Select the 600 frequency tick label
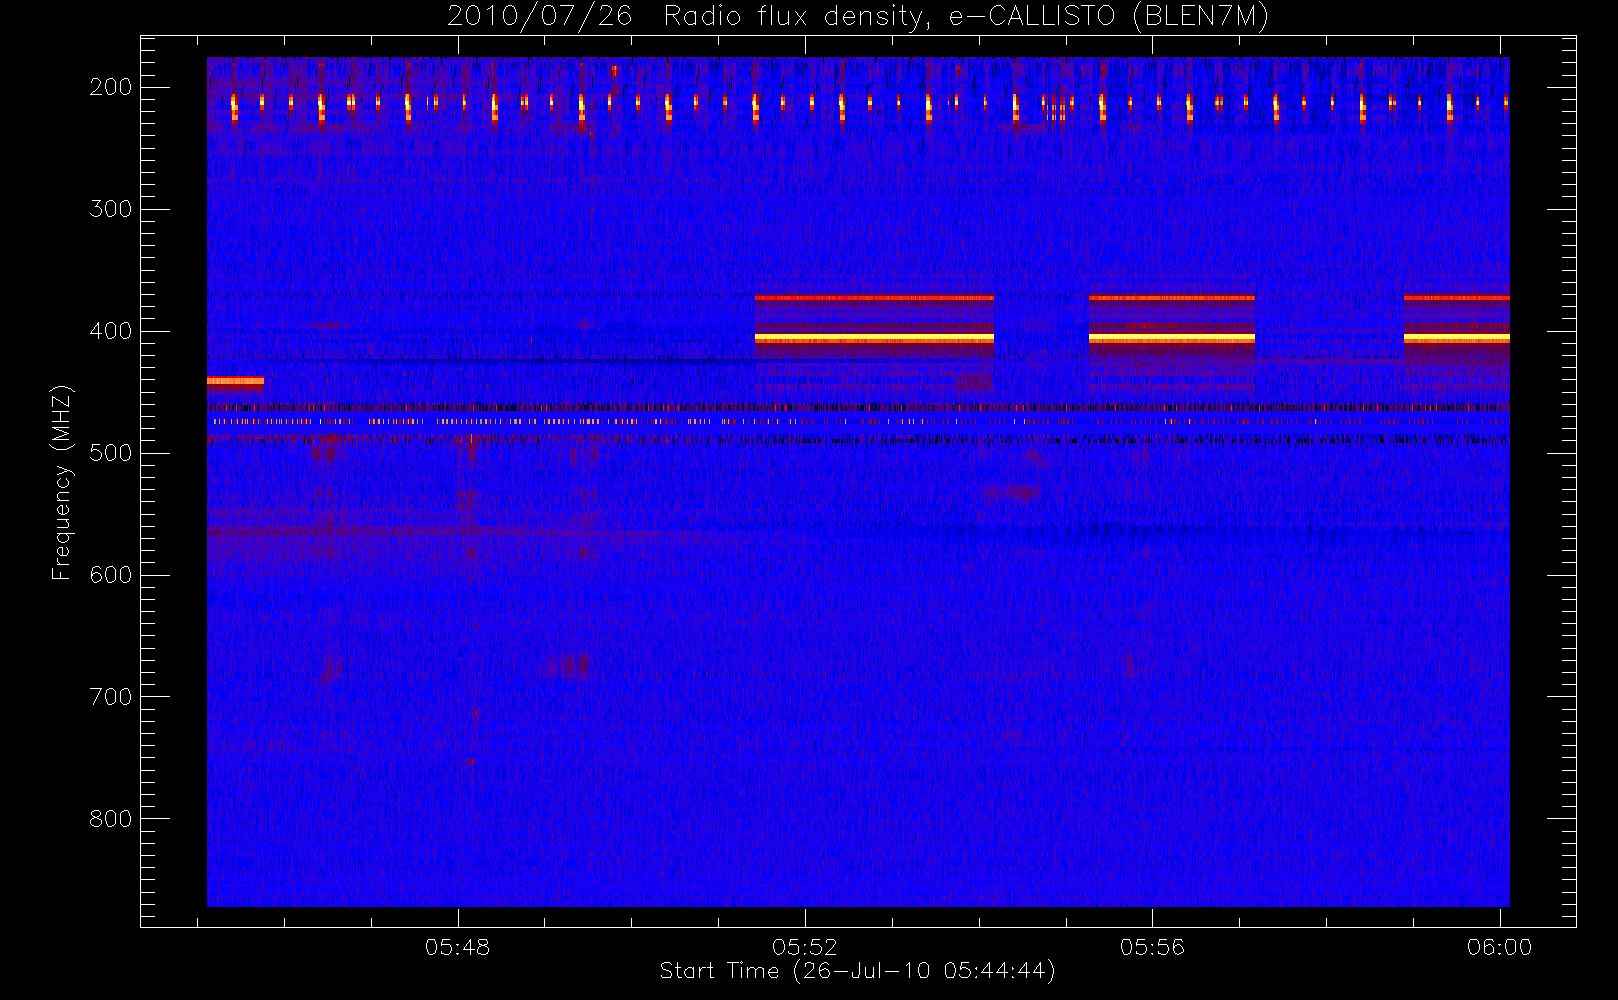This screenshot has height=1000, width=1618. (110, 575)
